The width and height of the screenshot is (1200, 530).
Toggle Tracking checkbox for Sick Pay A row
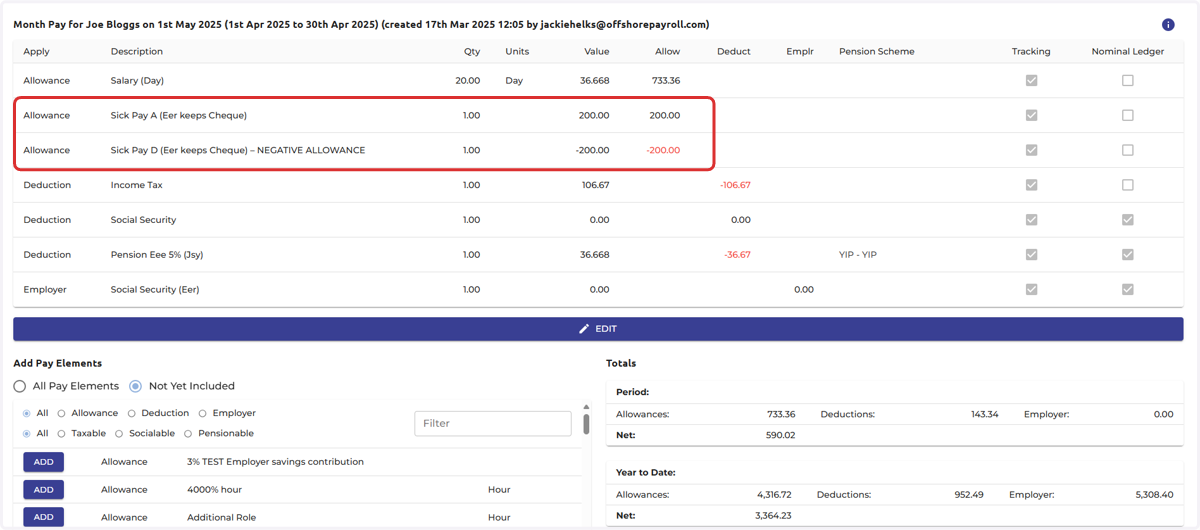tap(1031, 116)
